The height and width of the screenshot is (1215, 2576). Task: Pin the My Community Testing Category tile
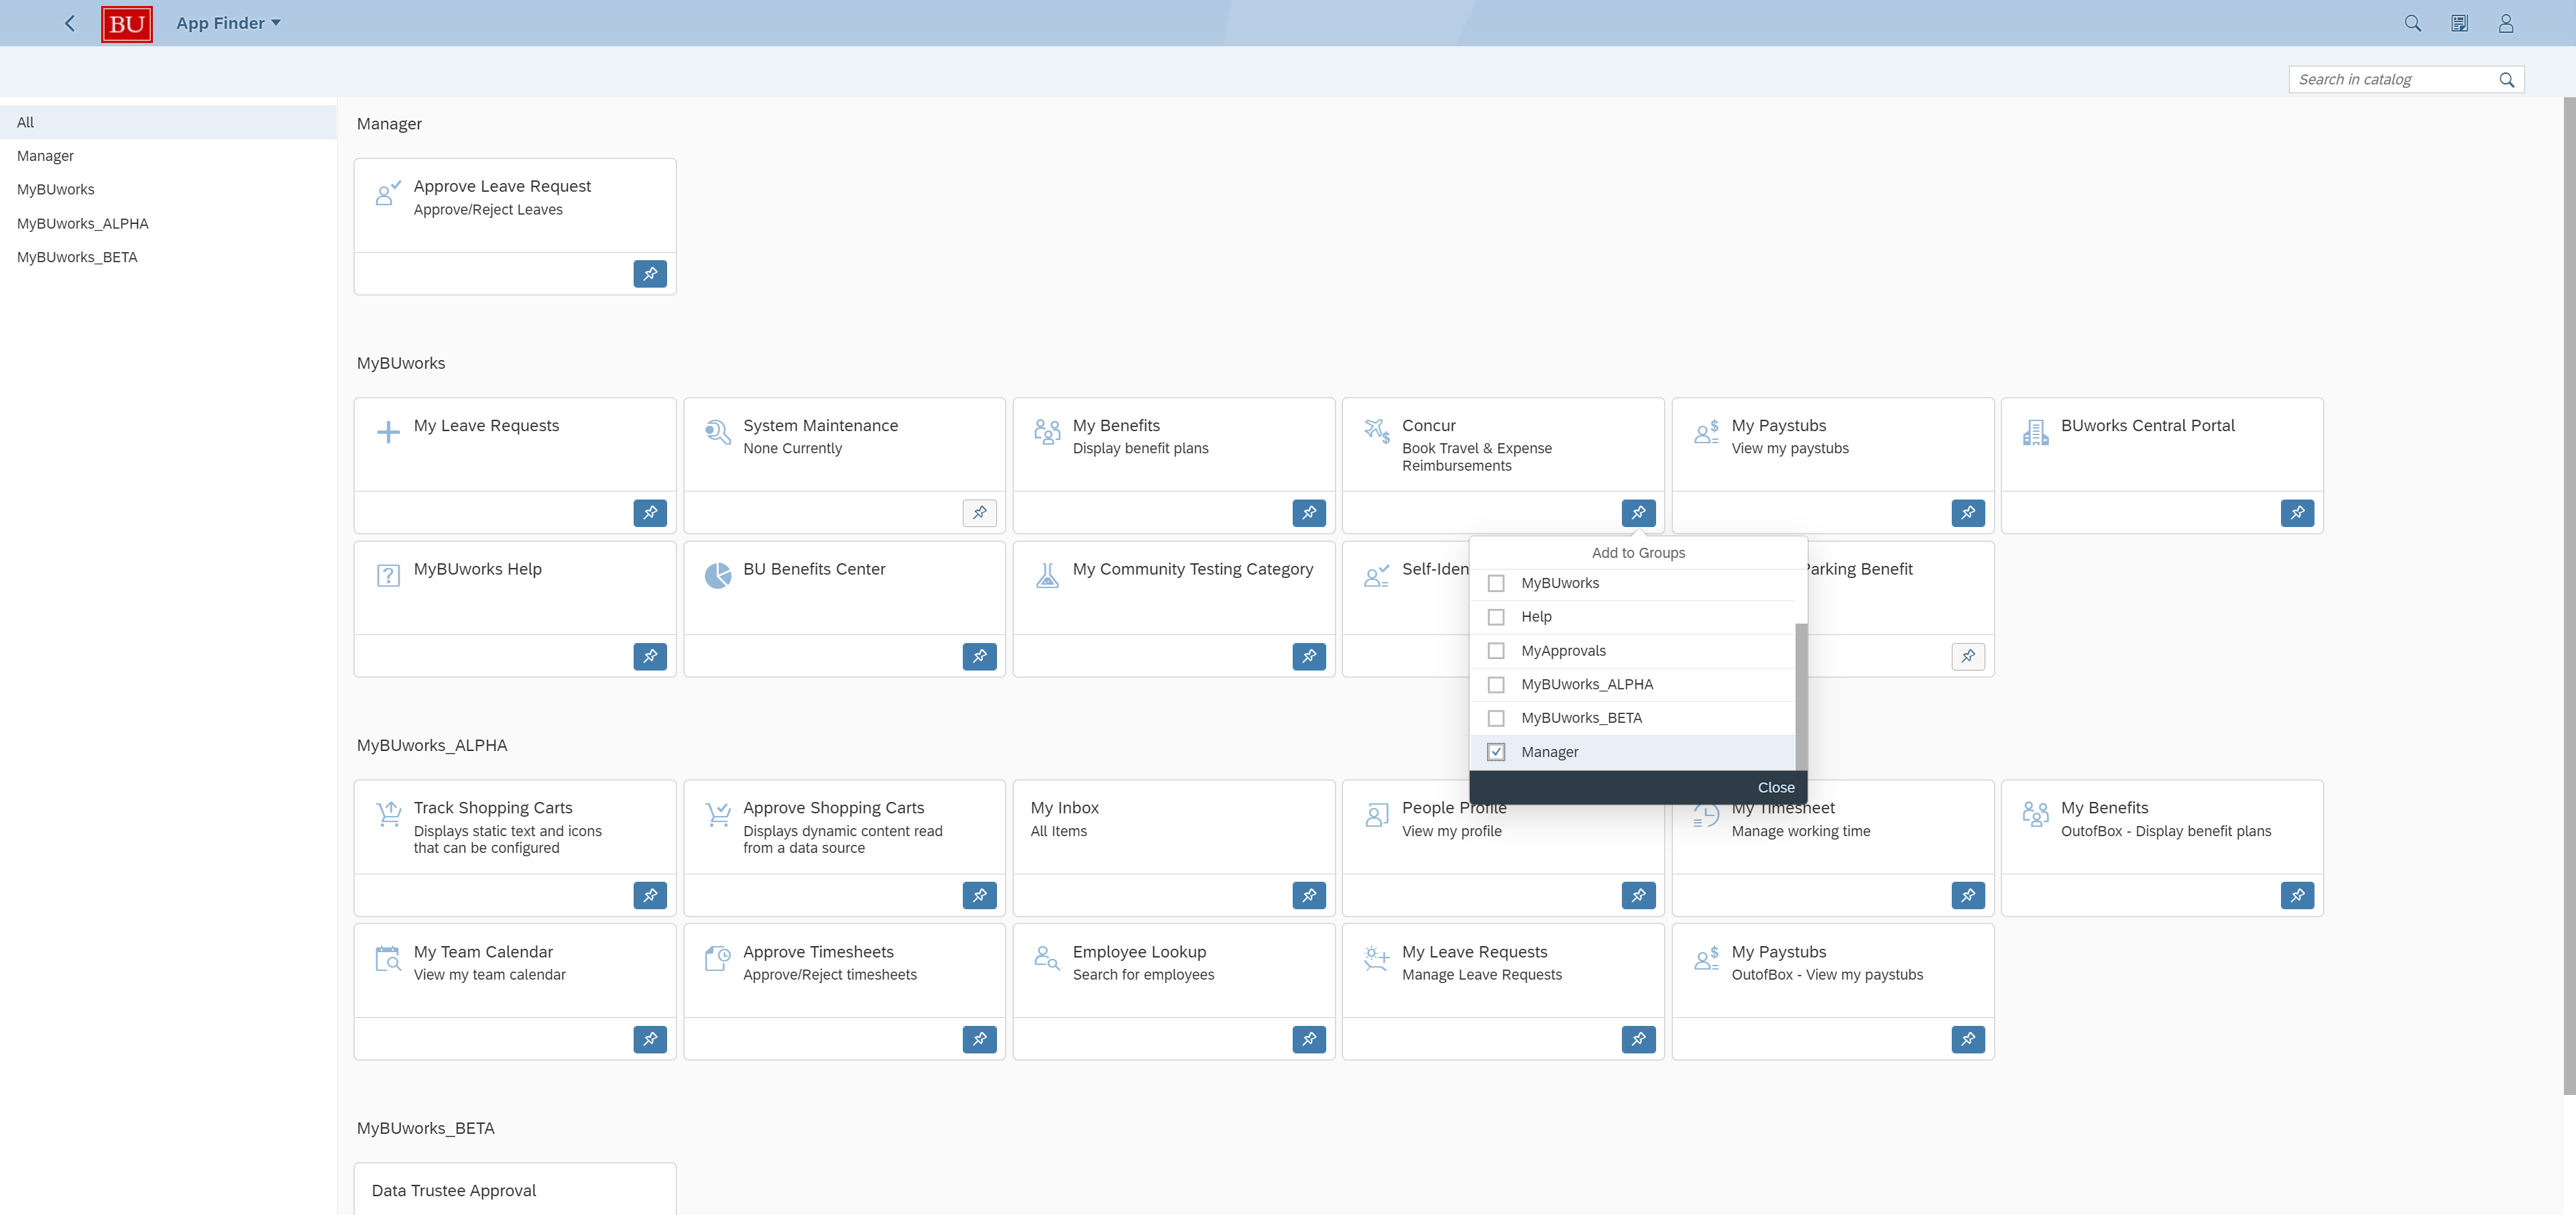tap(1309, 656)
